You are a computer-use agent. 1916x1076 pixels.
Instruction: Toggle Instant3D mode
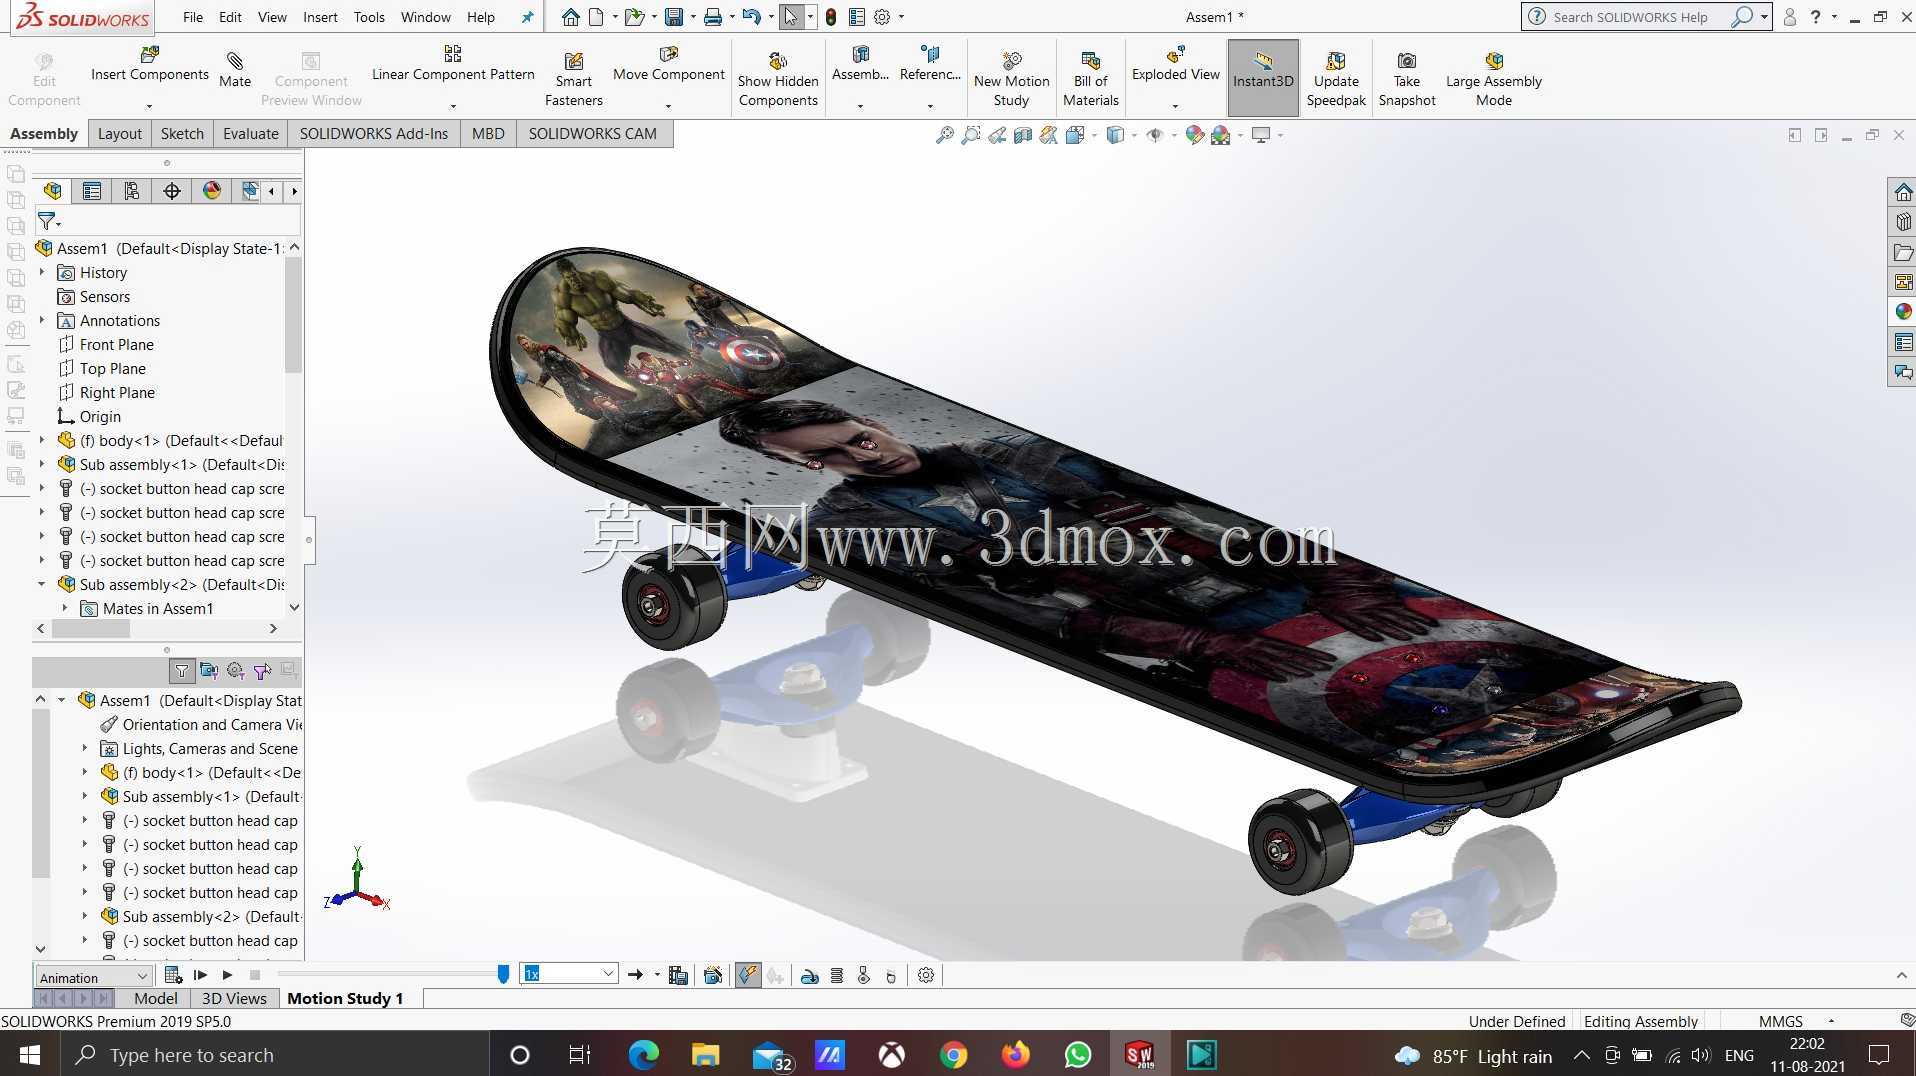[x=1263, y=78]
